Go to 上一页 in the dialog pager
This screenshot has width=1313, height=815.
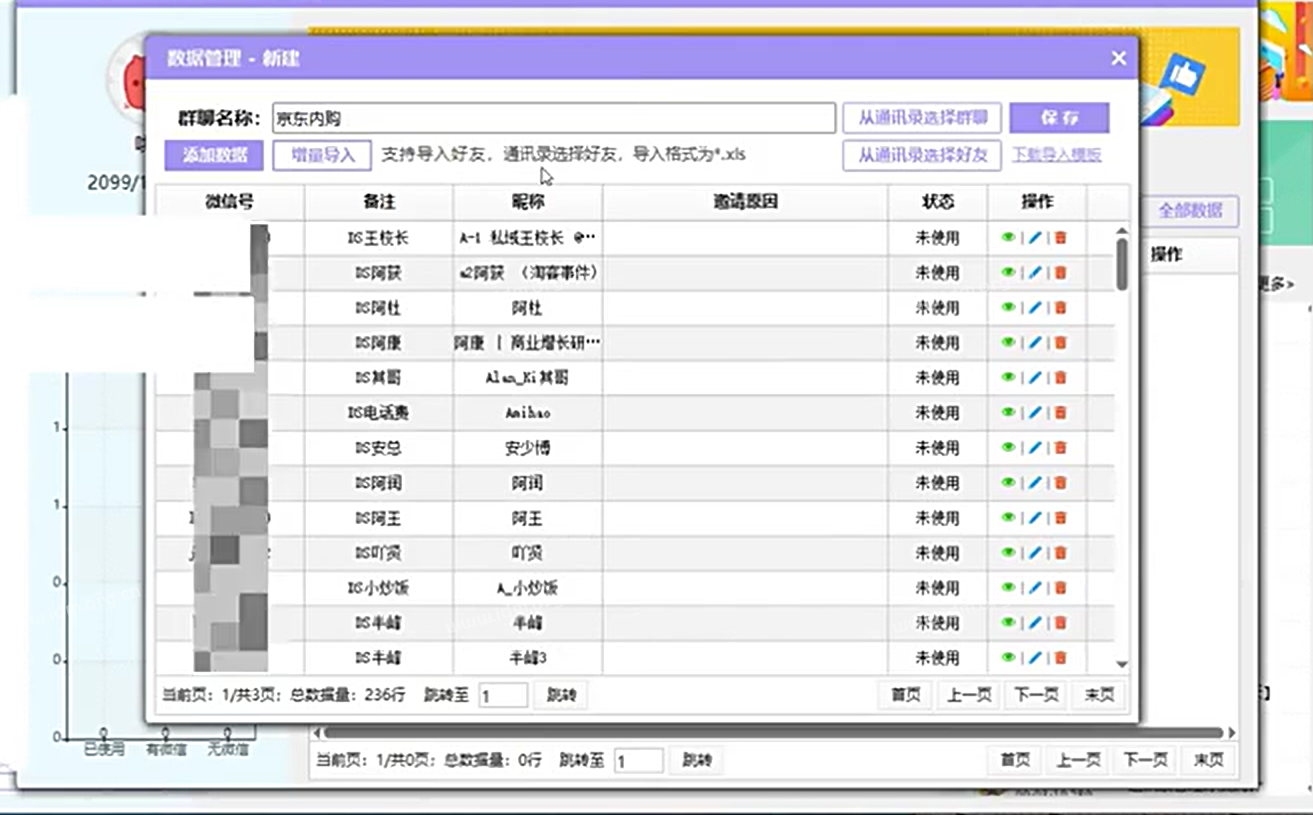968,695
